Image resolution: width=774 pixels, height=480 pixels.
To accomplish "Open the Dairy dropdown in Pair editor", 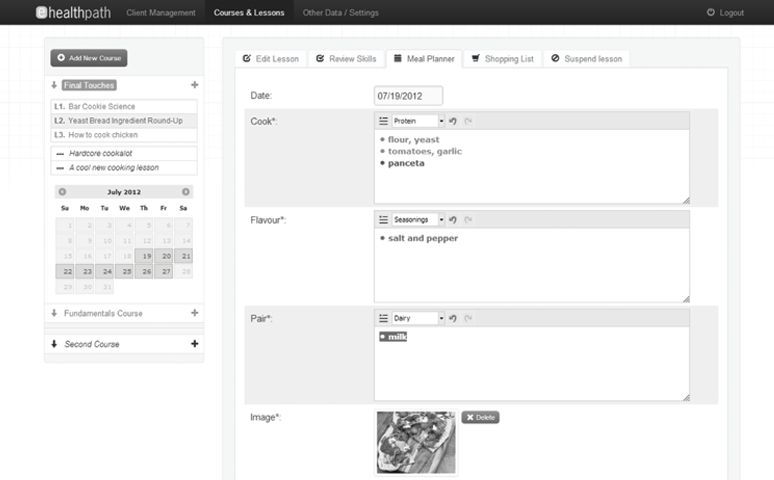I will point(417,318).
